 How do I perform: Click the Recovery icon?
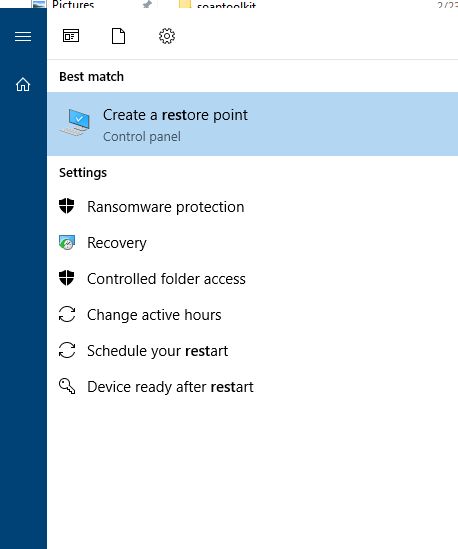coord(67,243)
